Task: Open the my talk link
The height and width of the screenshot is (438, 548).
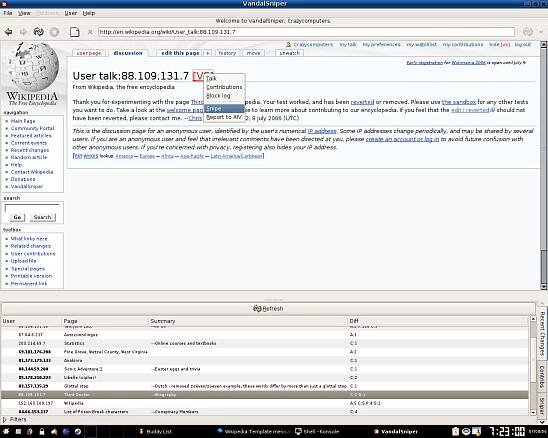Action: 348,45
